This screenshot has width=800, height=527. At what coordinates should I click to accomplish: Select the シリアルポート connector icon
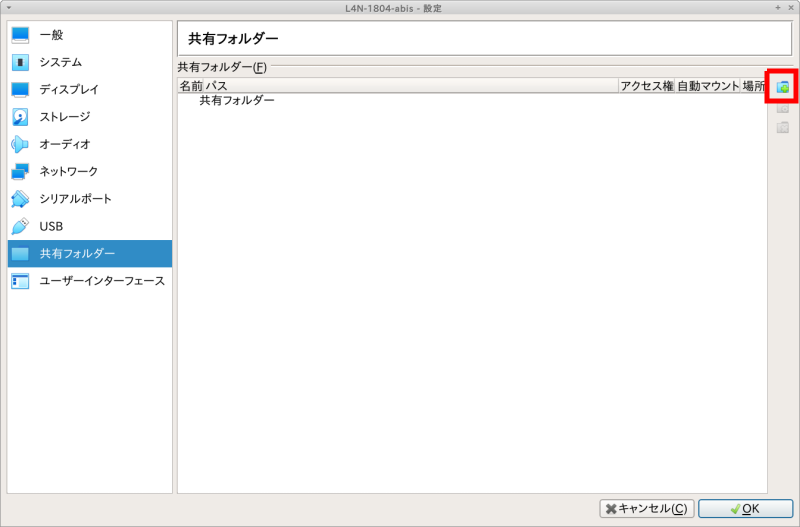pyautogui.click(x=20, y=199)
